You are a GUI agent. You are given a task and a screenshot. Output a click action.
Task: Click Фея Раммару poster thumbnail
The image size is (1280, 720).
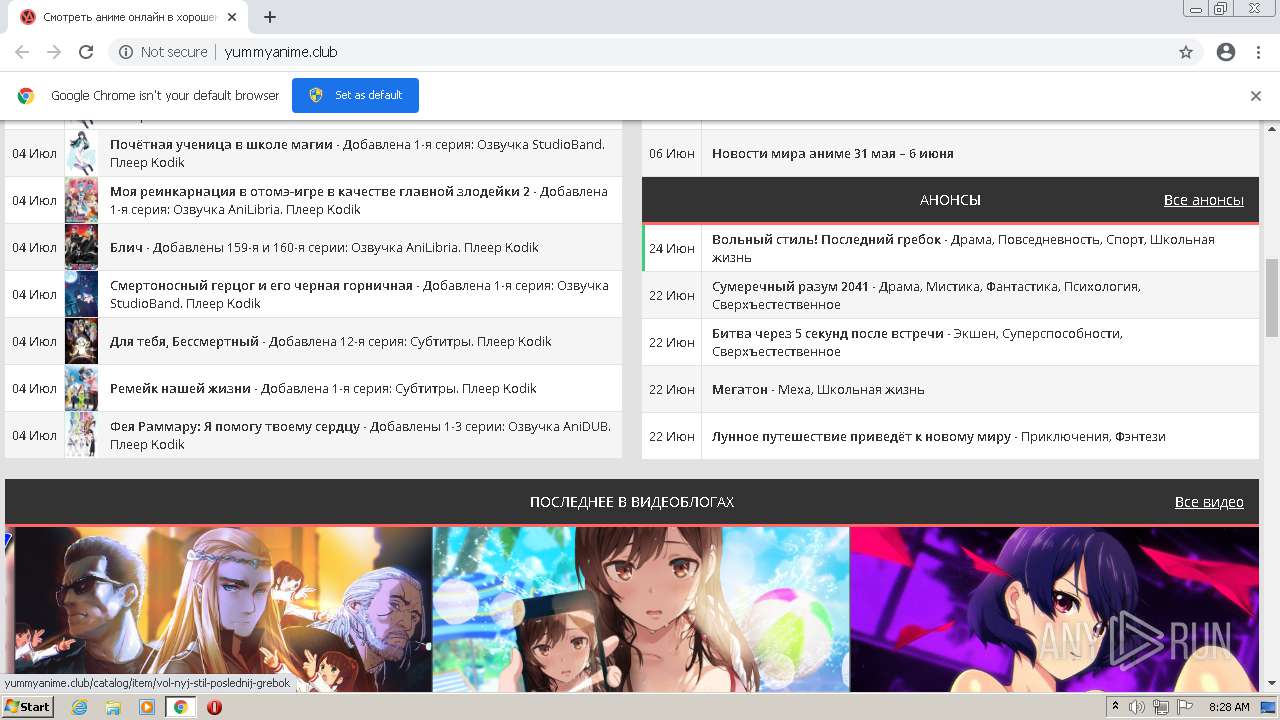click(81, 435)
